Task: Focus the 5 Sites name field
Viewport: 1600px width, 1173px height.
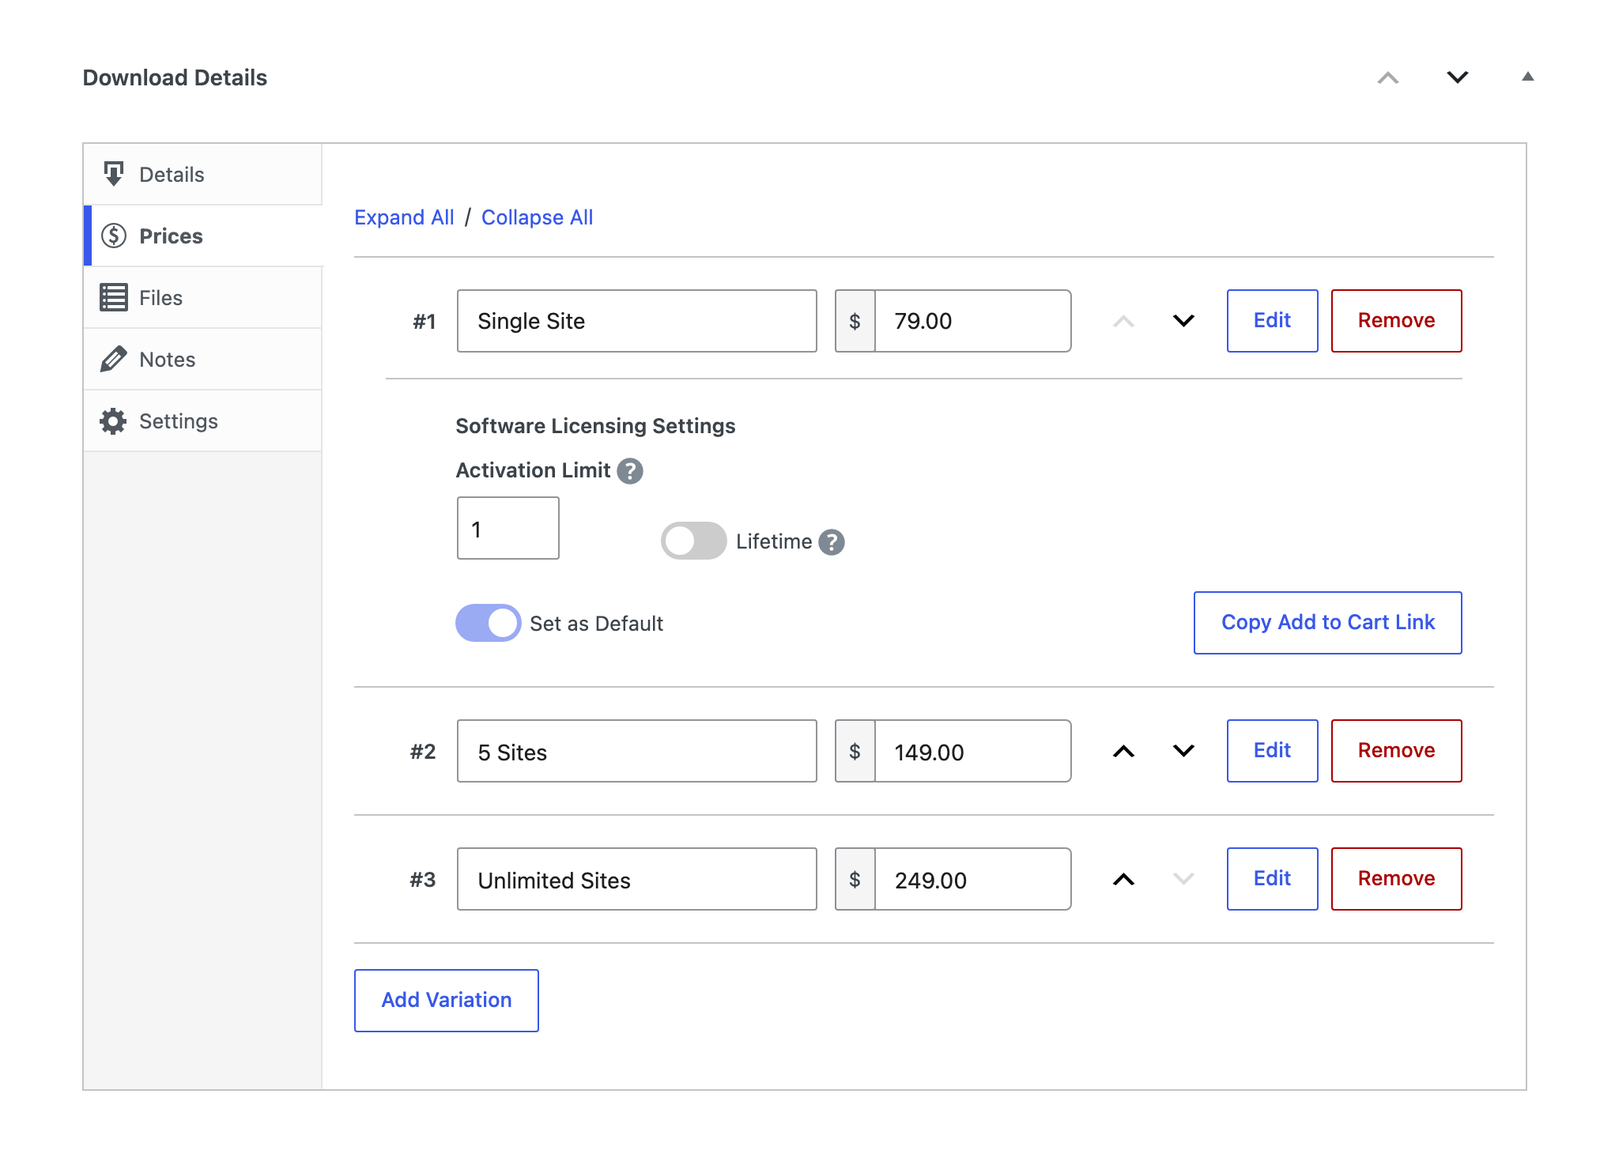Action: pos(637,751)
